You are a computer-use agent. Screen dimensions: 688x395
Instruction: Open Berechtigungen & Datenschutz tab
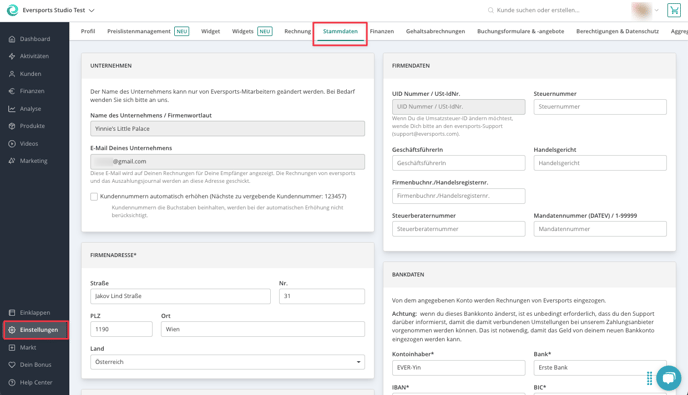[617, 31]
